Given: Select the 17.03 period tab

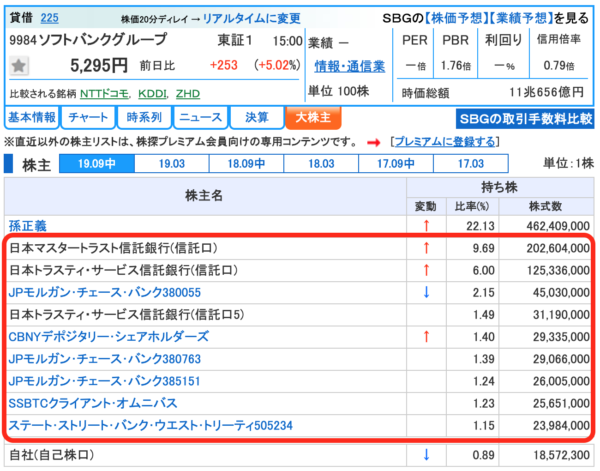Looking at the screenshot, I should [471, 164].
